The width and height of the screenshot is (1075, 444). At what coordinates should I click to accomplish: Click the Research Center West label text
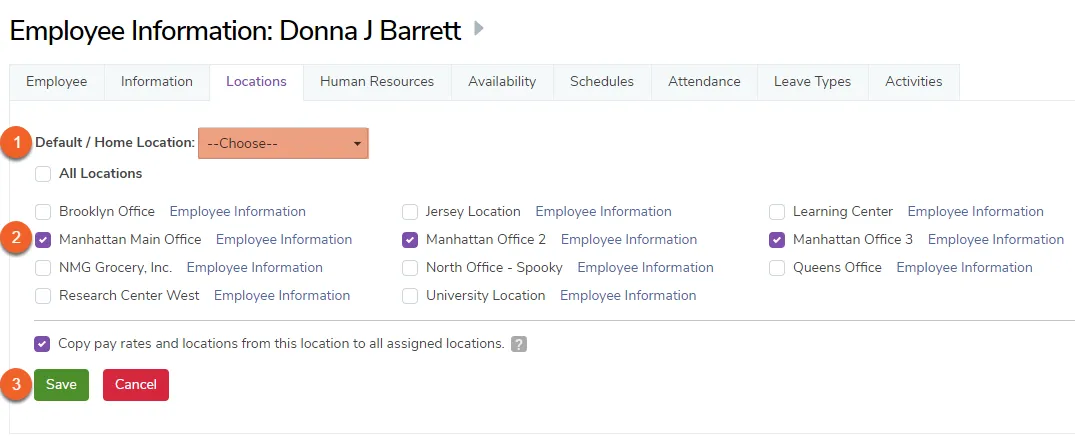coord(129,296)
